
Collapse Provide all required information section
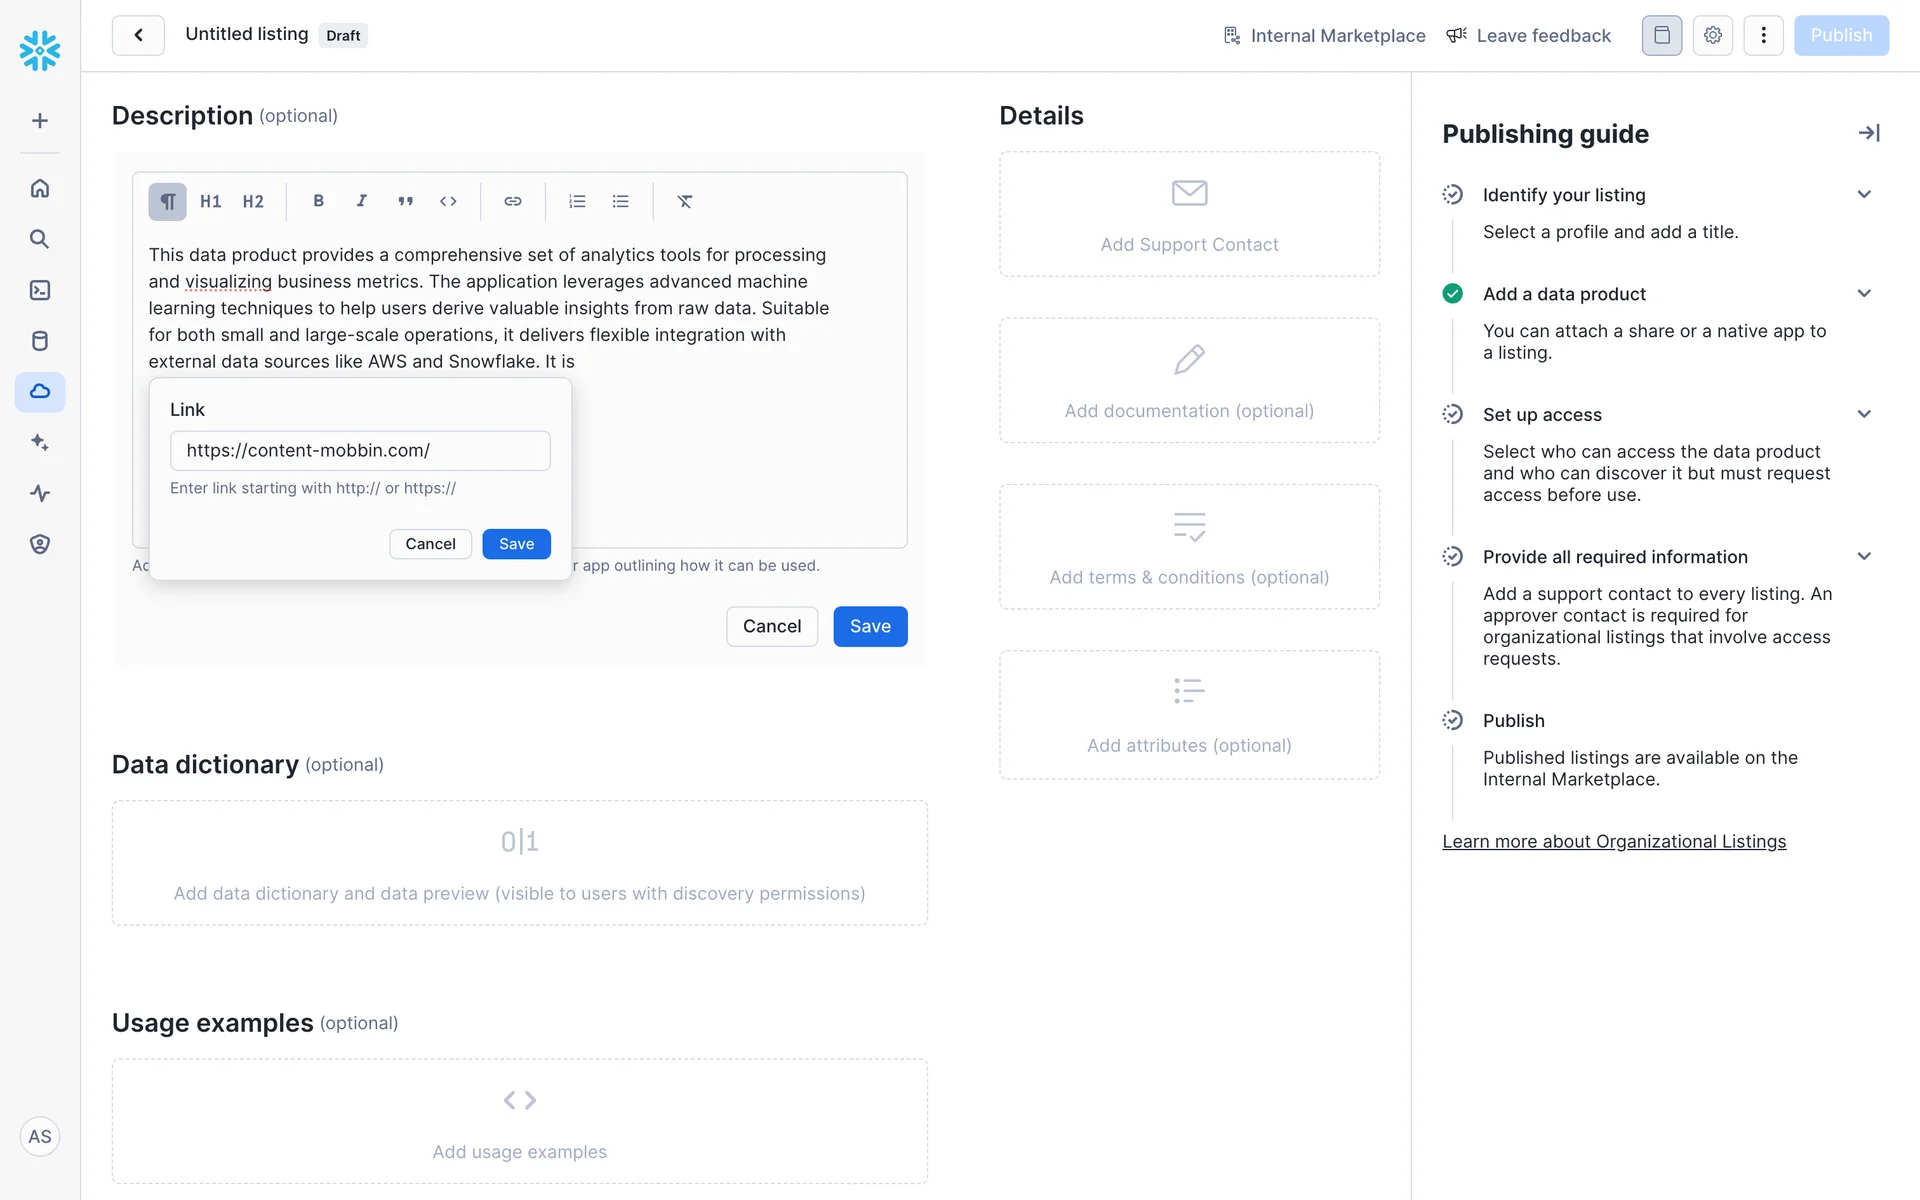[1864, 556]
